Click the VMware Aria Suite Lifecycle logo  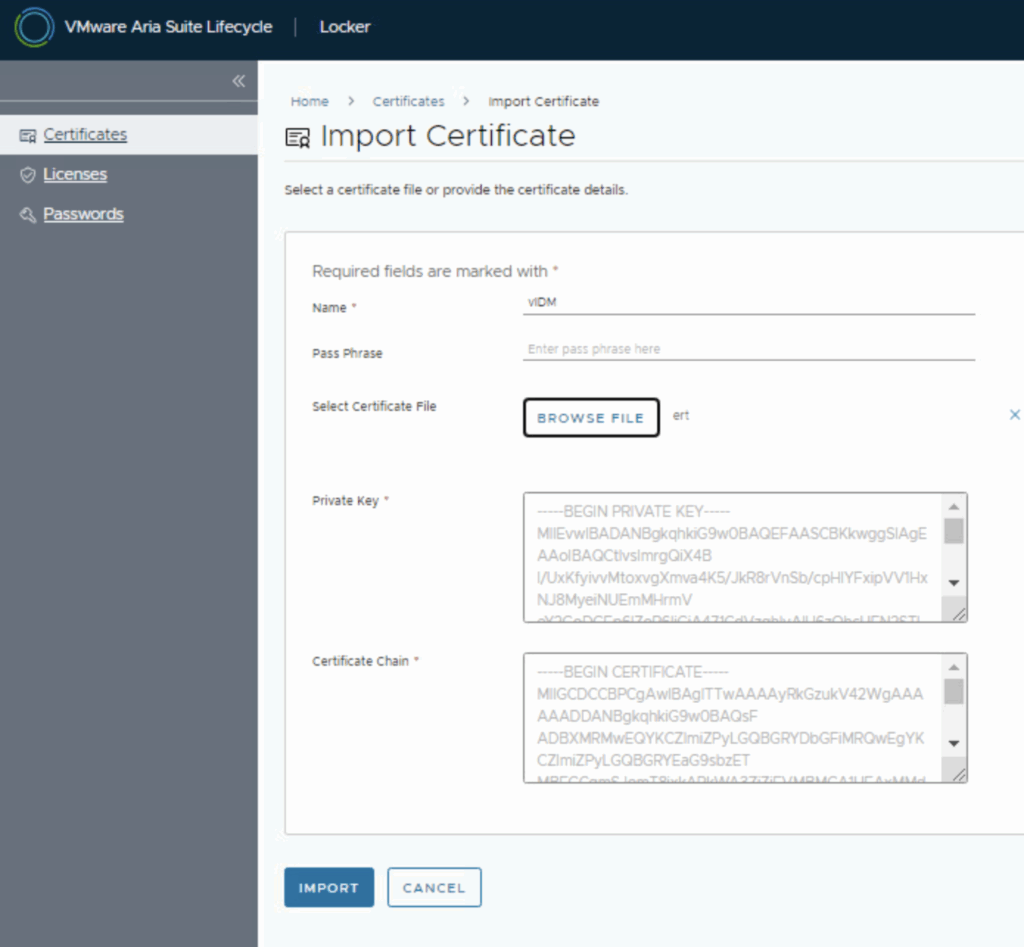tap(34, 27)
